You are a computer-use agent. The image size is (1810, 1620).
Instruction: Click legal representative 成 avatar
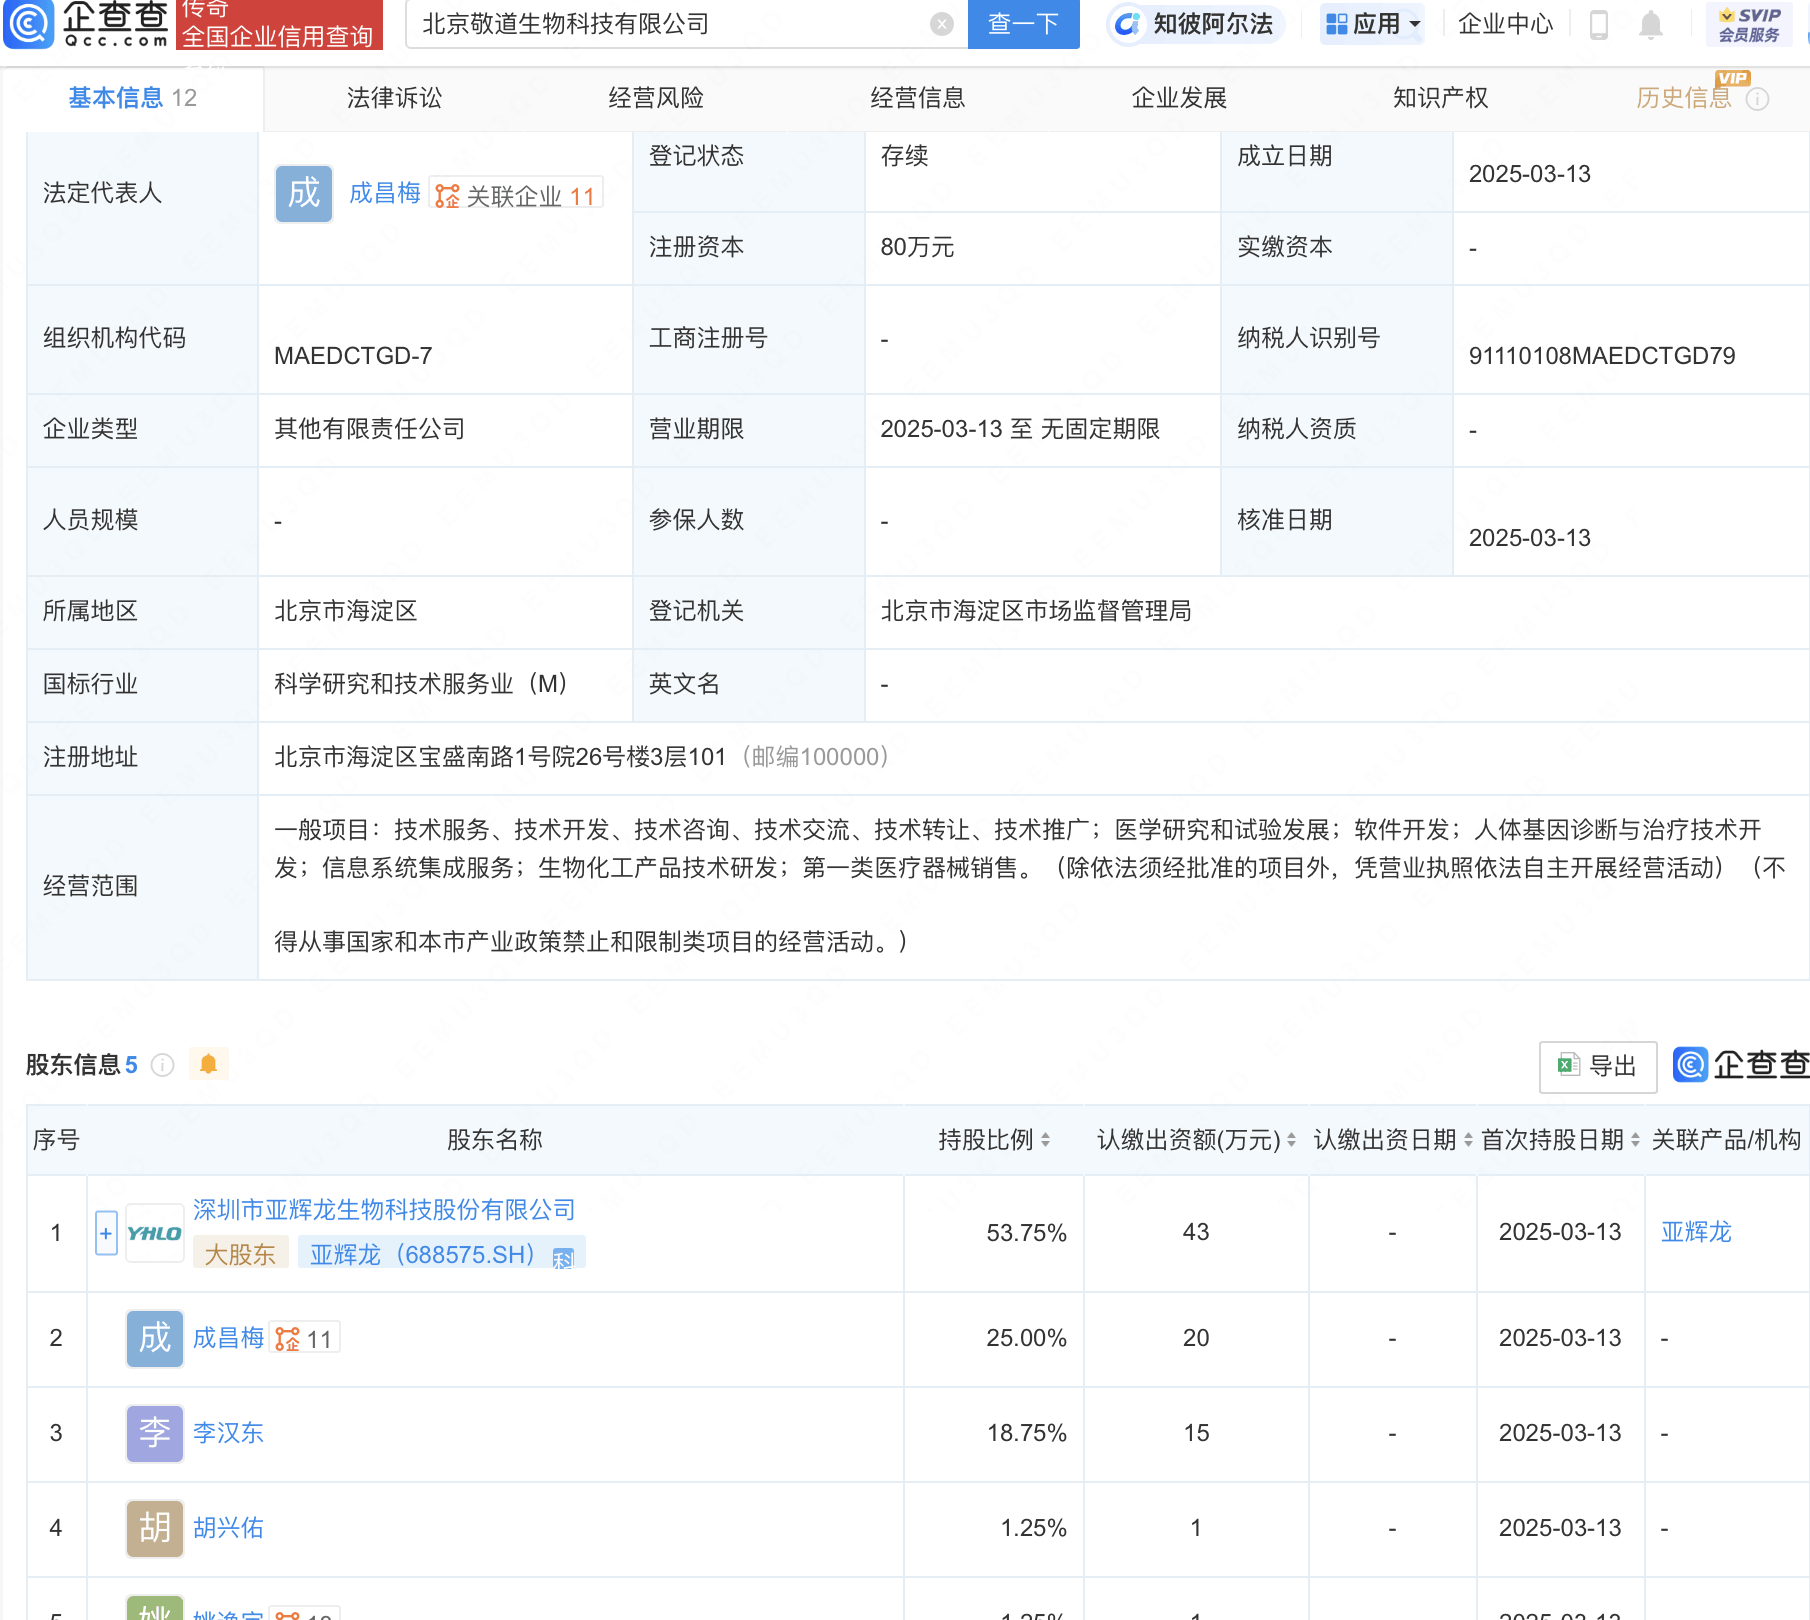[304, 193]
